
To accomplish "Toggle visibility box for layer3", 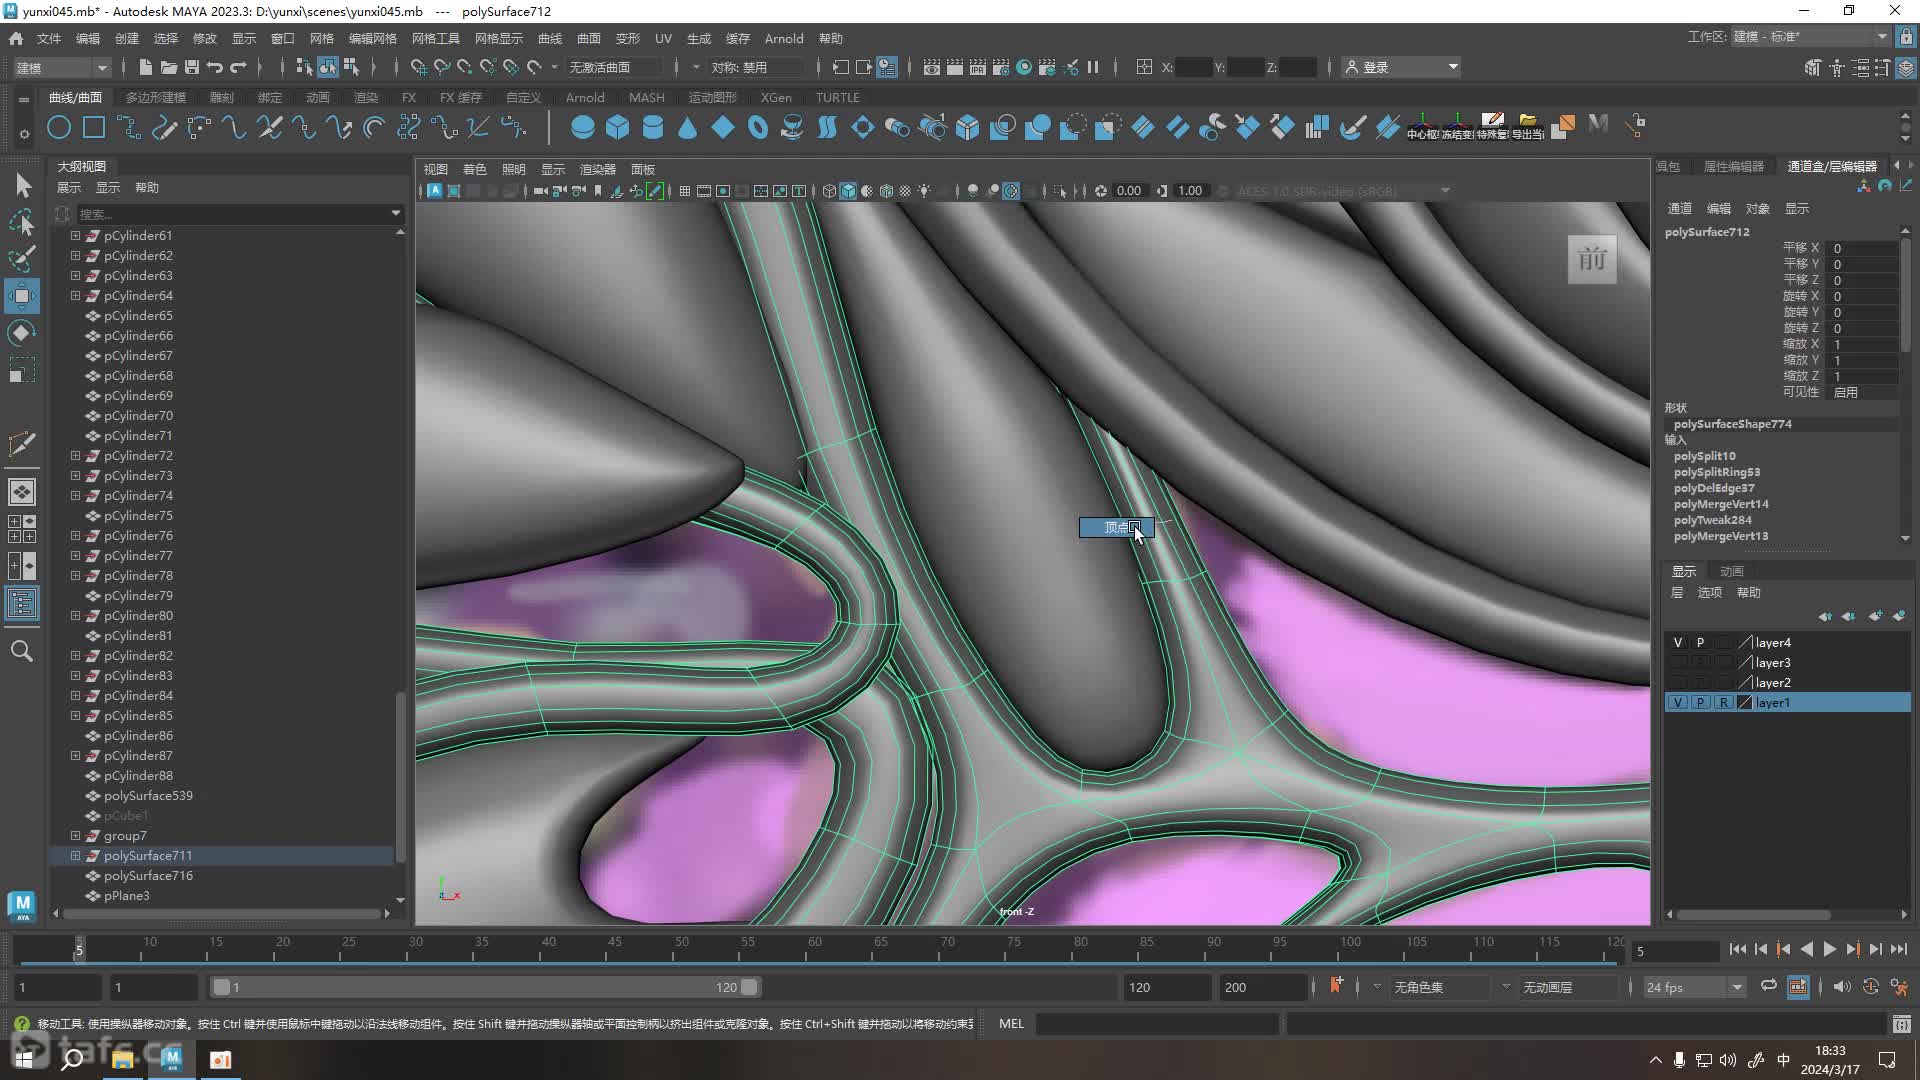I will pos(1678,663).
